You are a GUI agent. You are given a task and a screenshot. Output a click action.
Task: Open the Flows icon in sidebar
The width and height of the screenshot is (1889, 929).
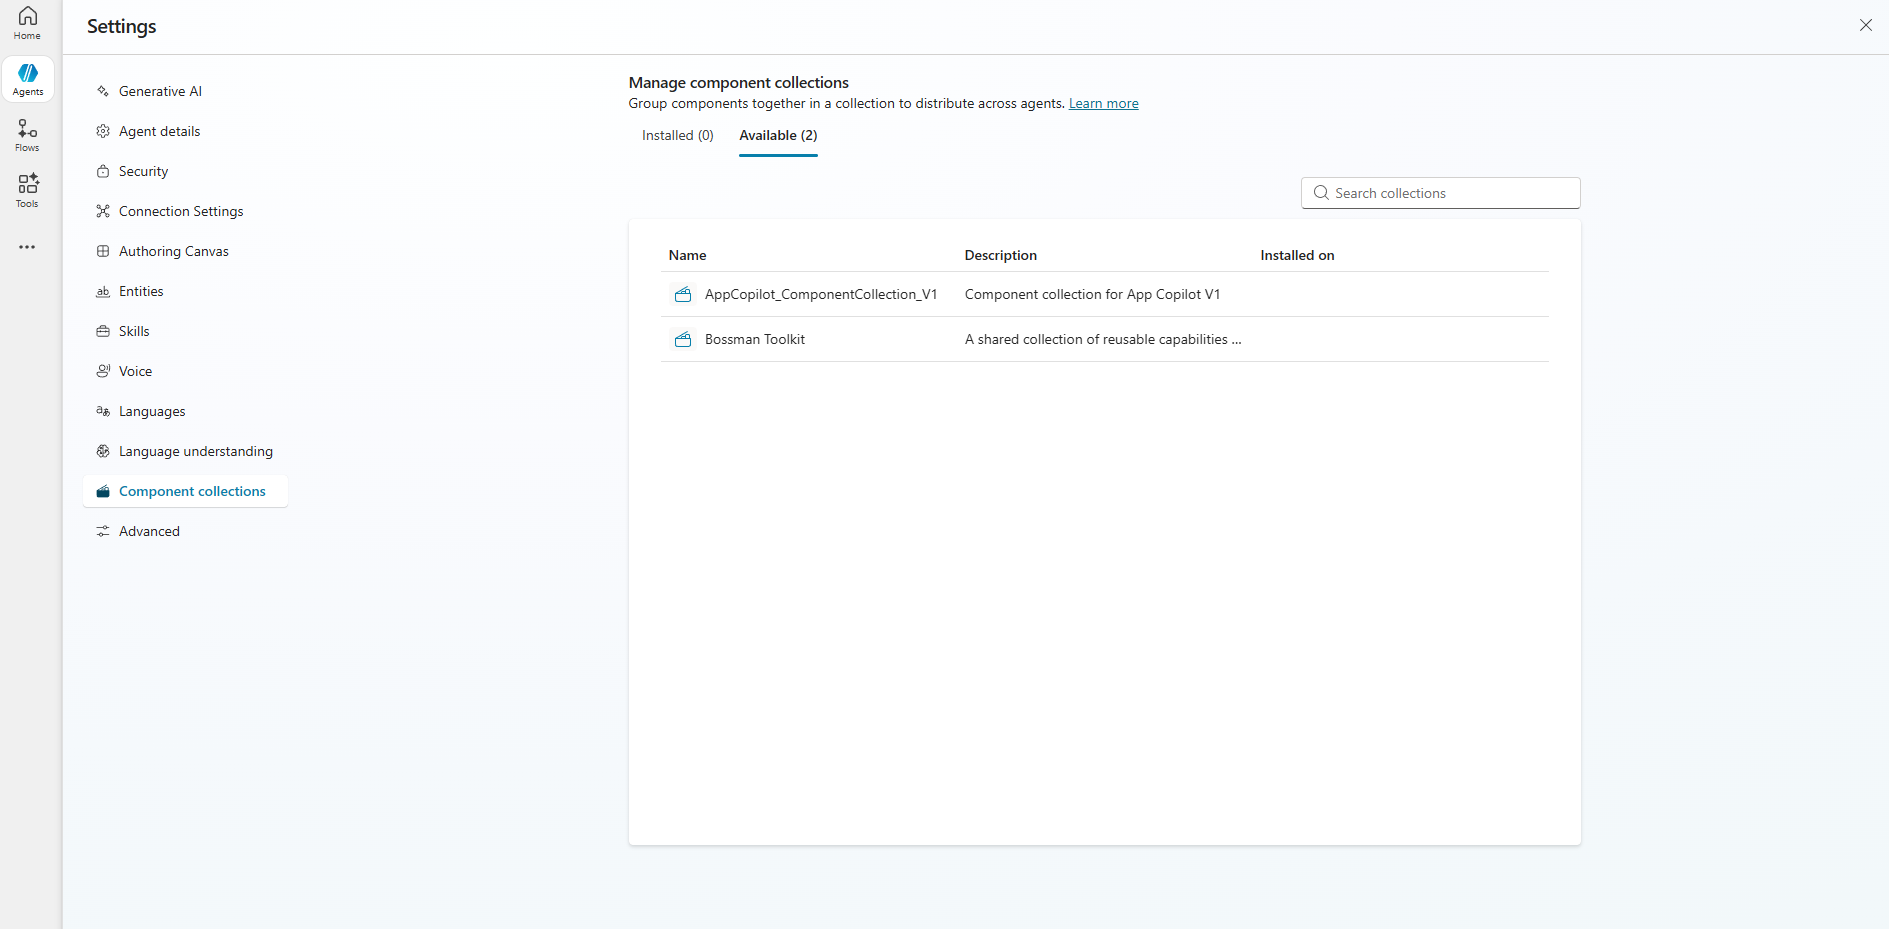tap(27, 135)
